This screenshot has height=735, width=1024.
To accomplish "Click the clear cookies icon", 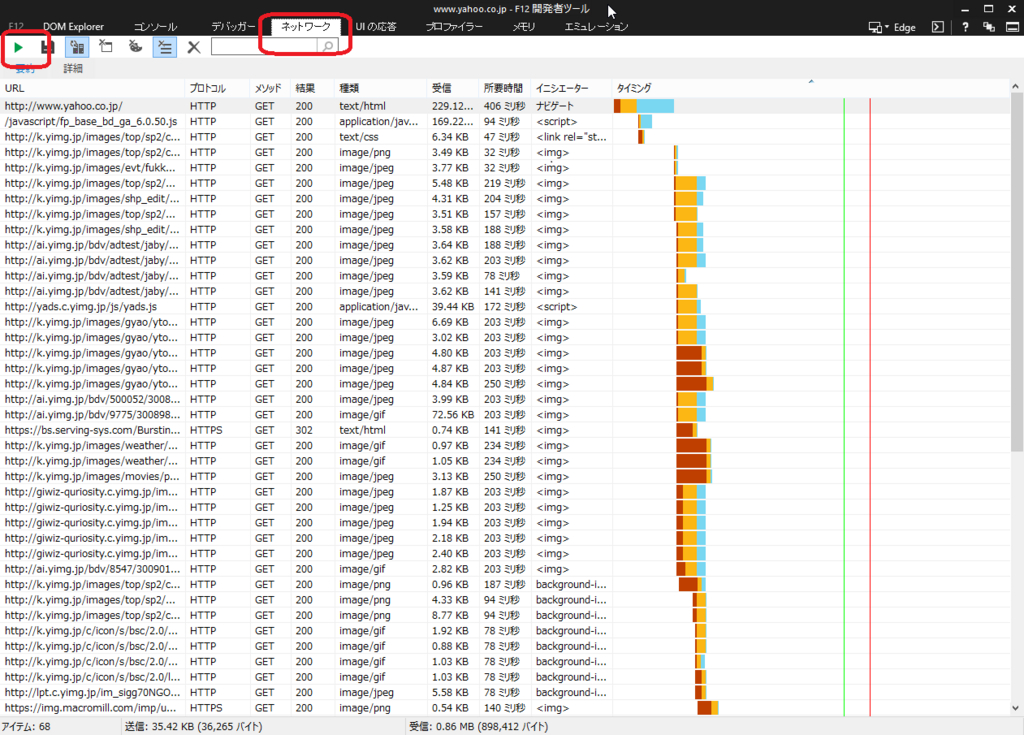I will (x=135, y=46).
